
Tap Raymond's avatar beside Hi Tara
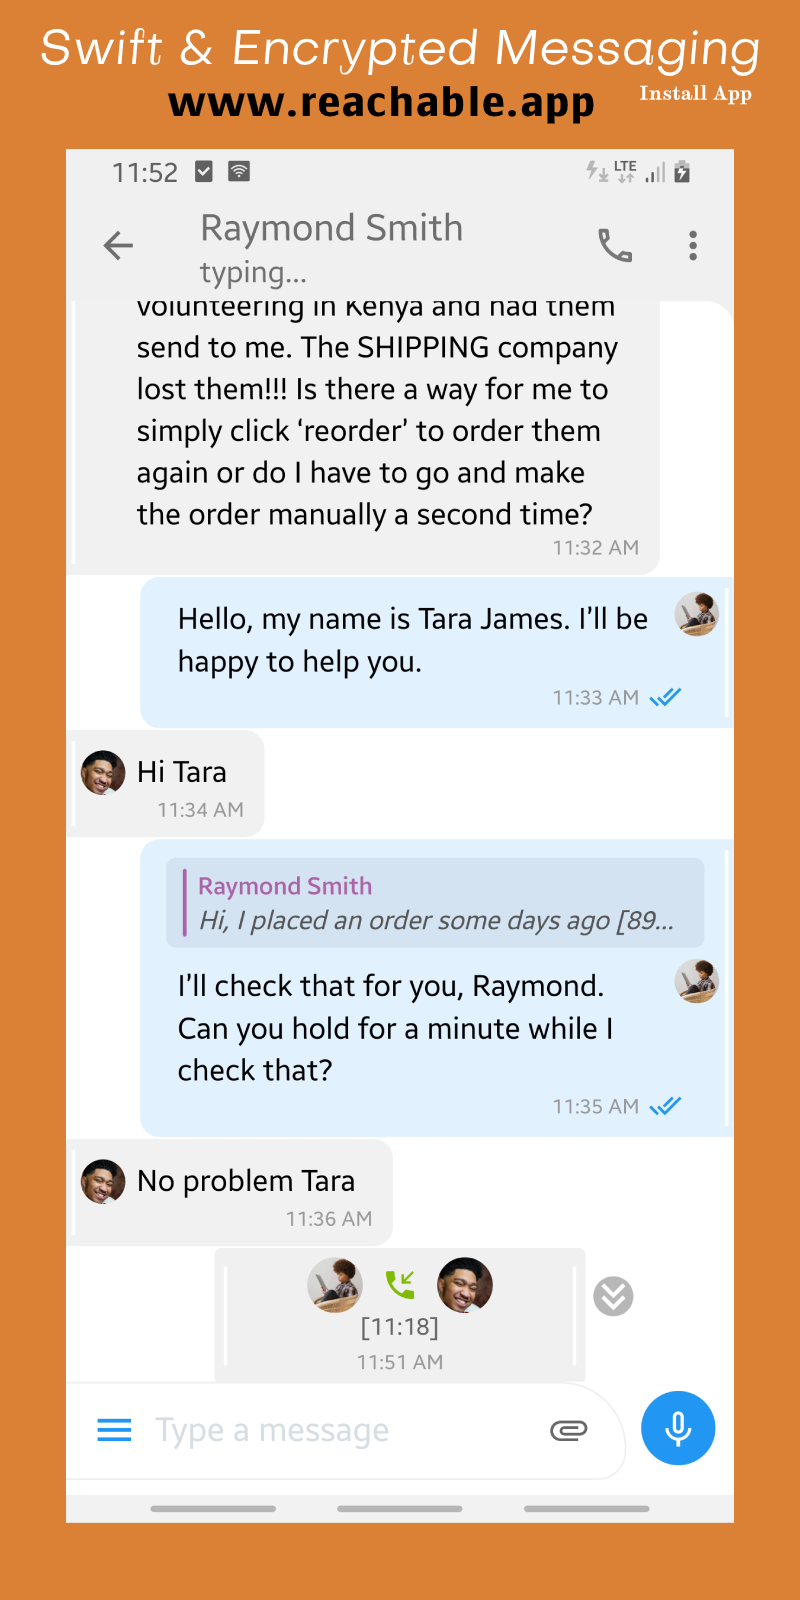coord(103,772)
